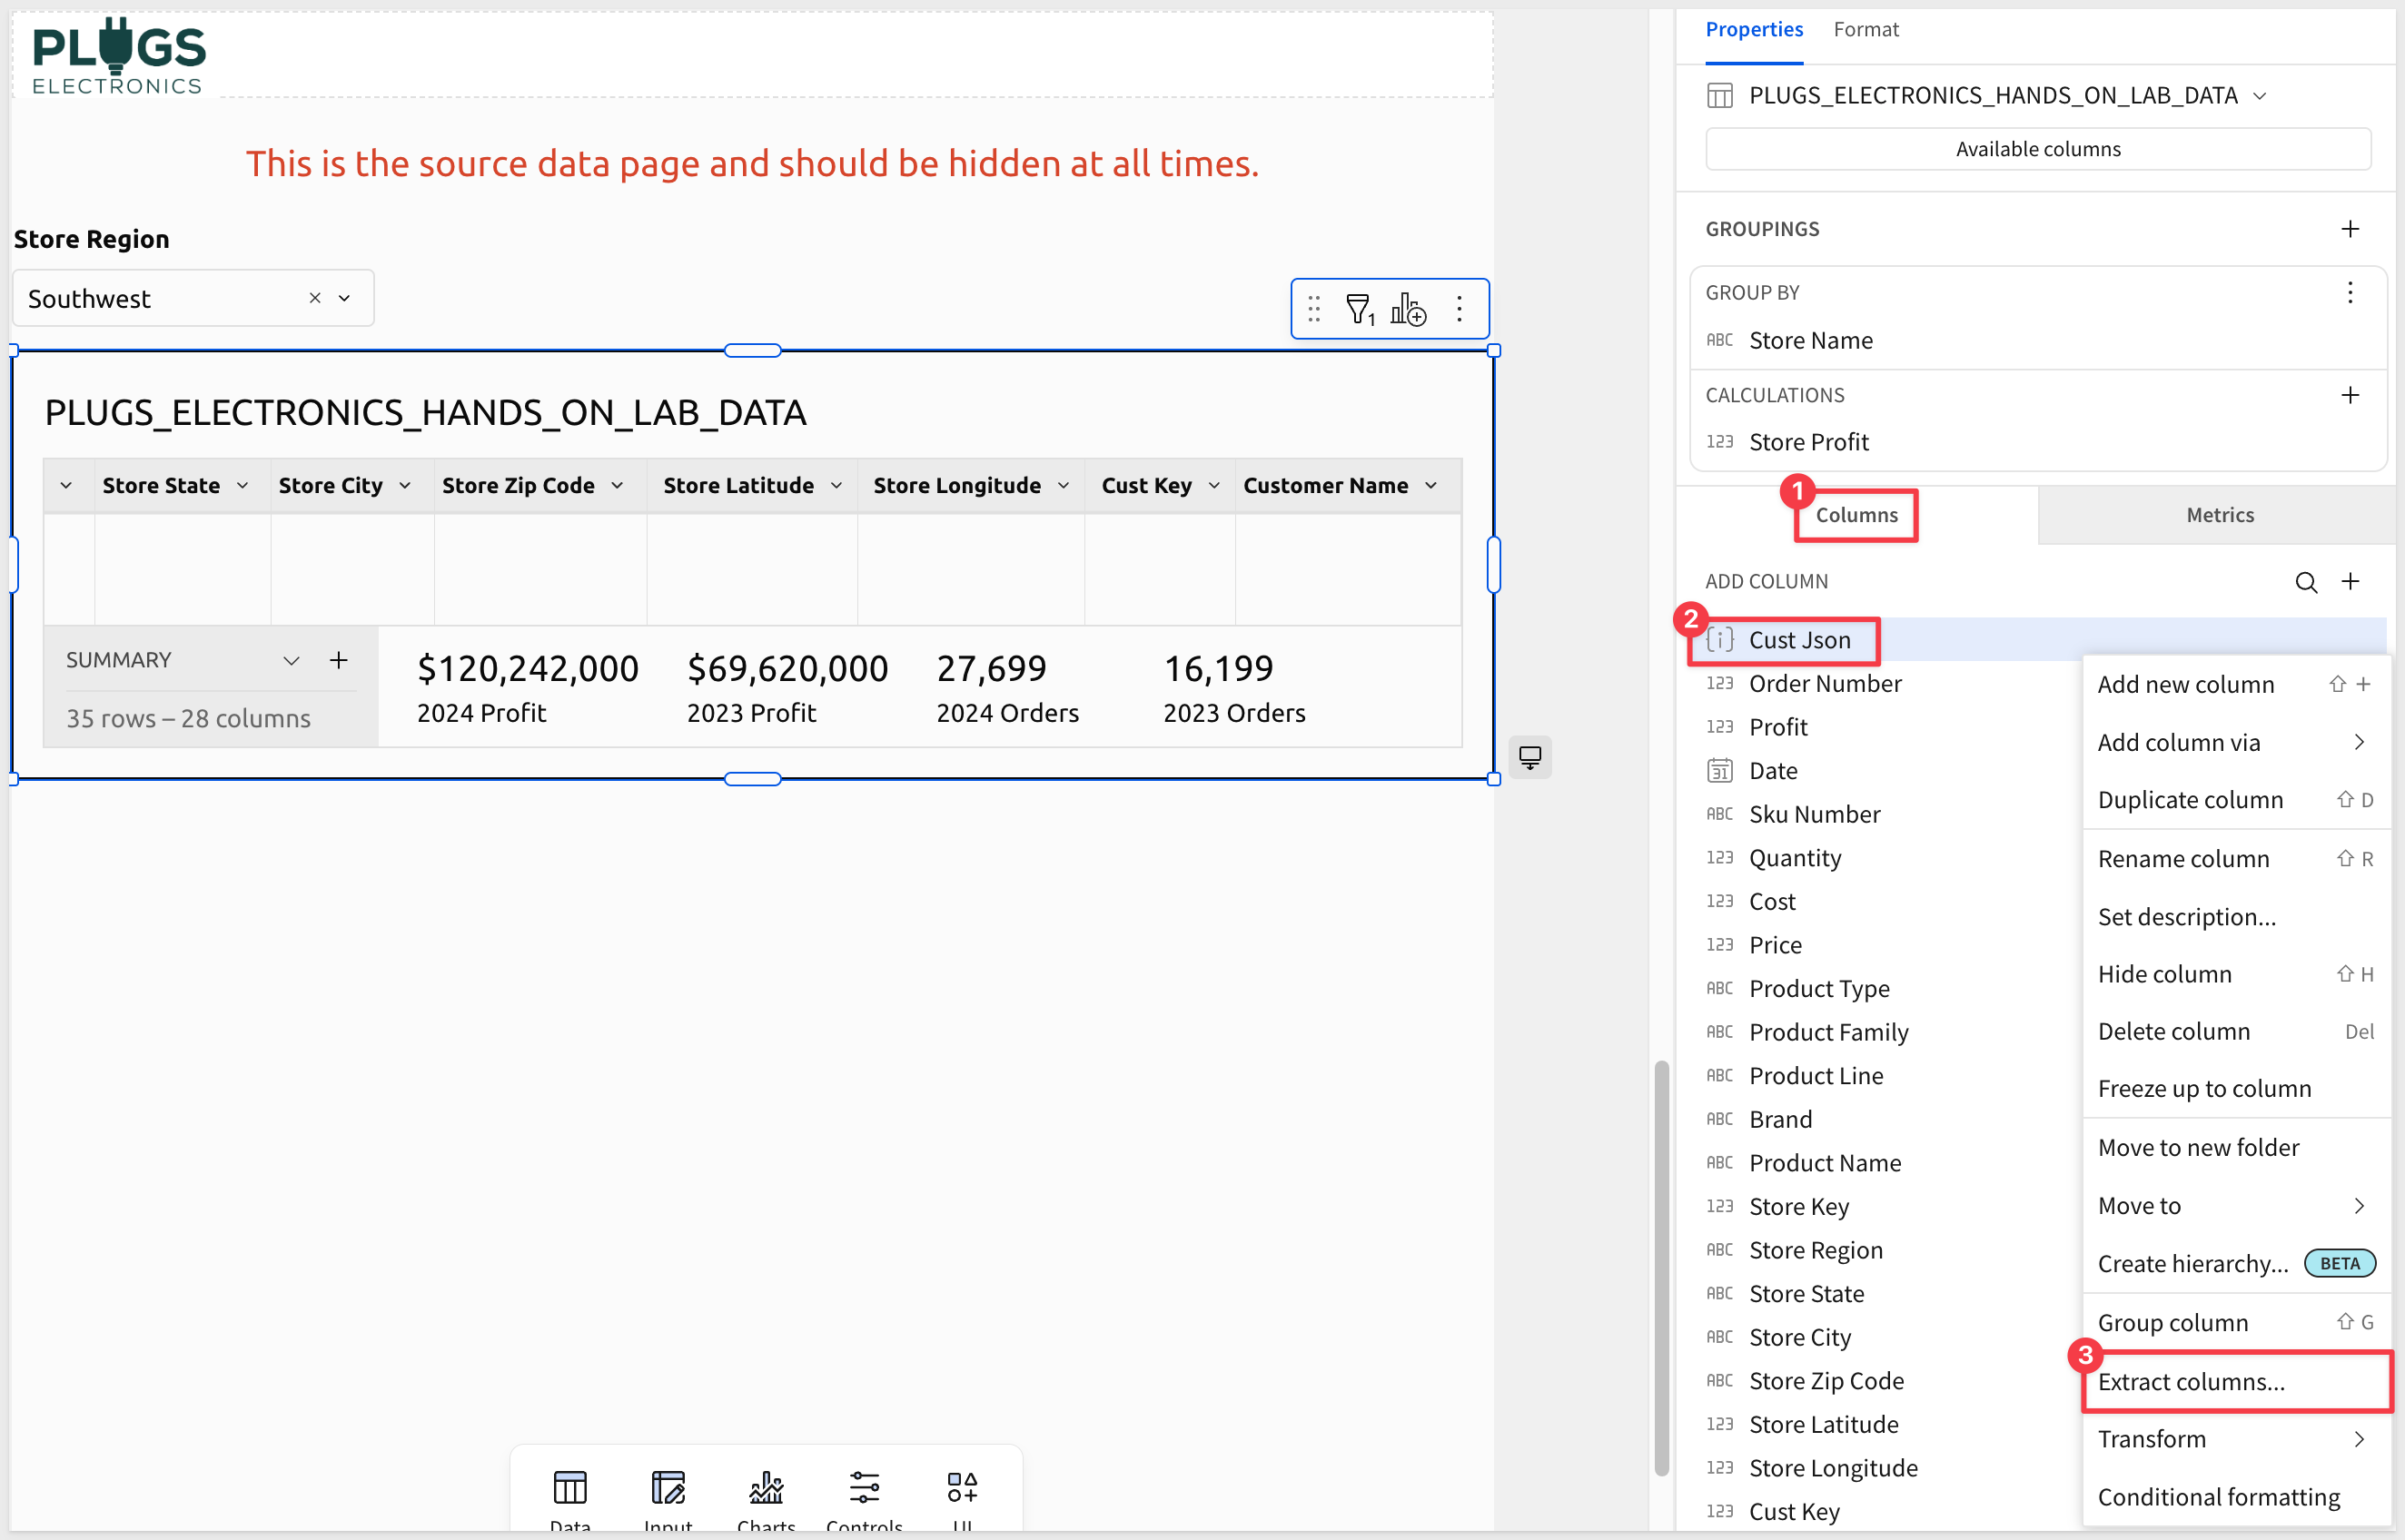This screenshot has height=1540, width=2405.
Task: Switch to the Format tab
Action: tap(1865, 30)
